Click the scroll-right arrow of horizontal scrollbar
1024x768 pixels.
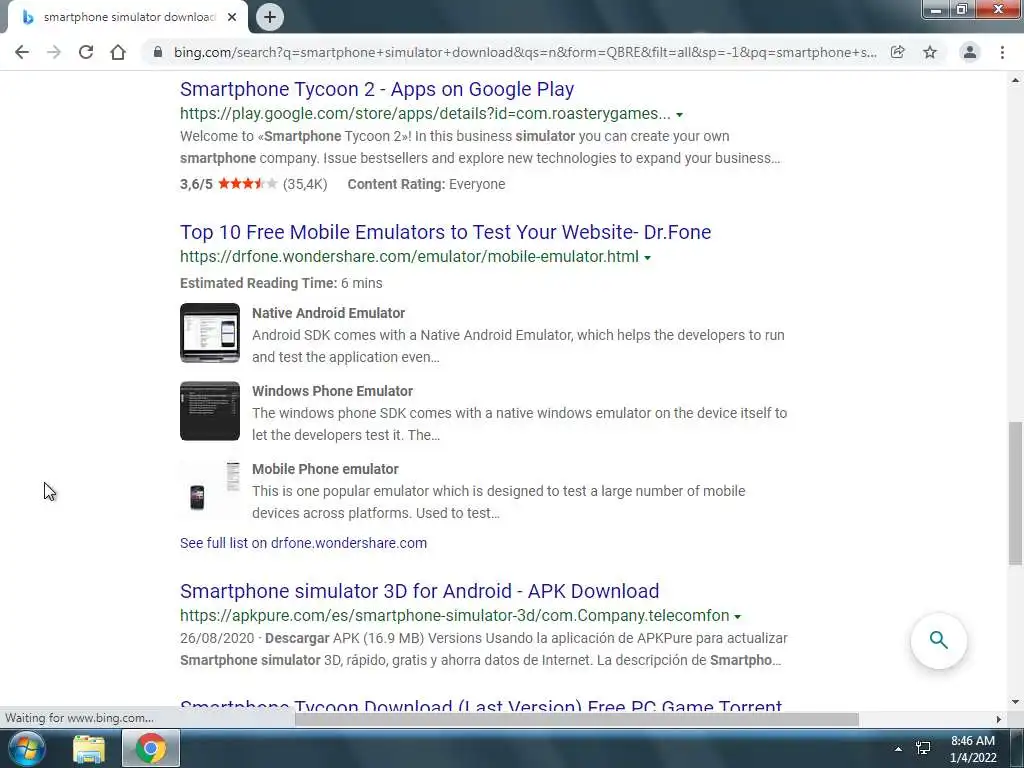click(x=999, y=719)
